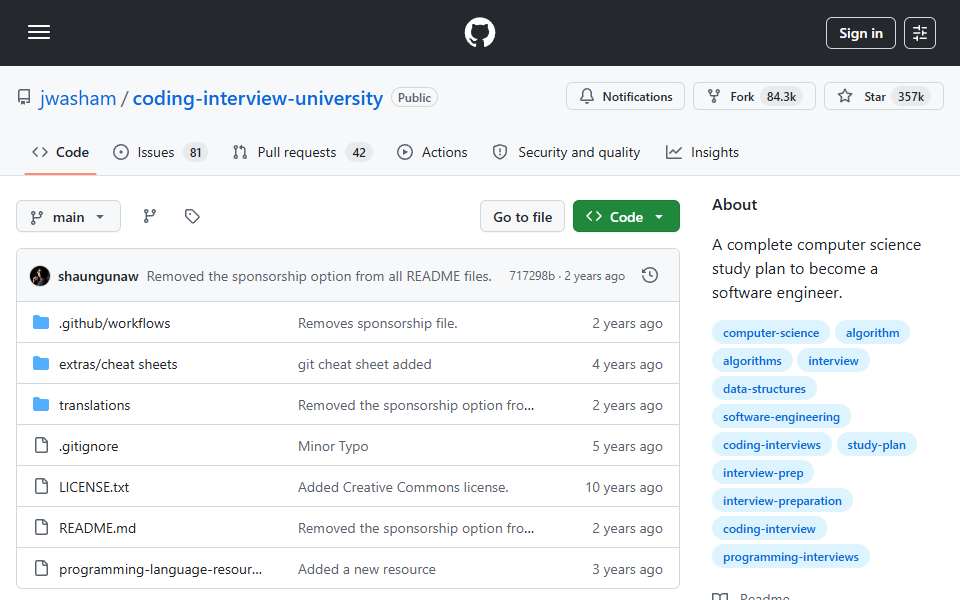
Task: Select the coding-interview topic tag
Action: pos(769,529)
